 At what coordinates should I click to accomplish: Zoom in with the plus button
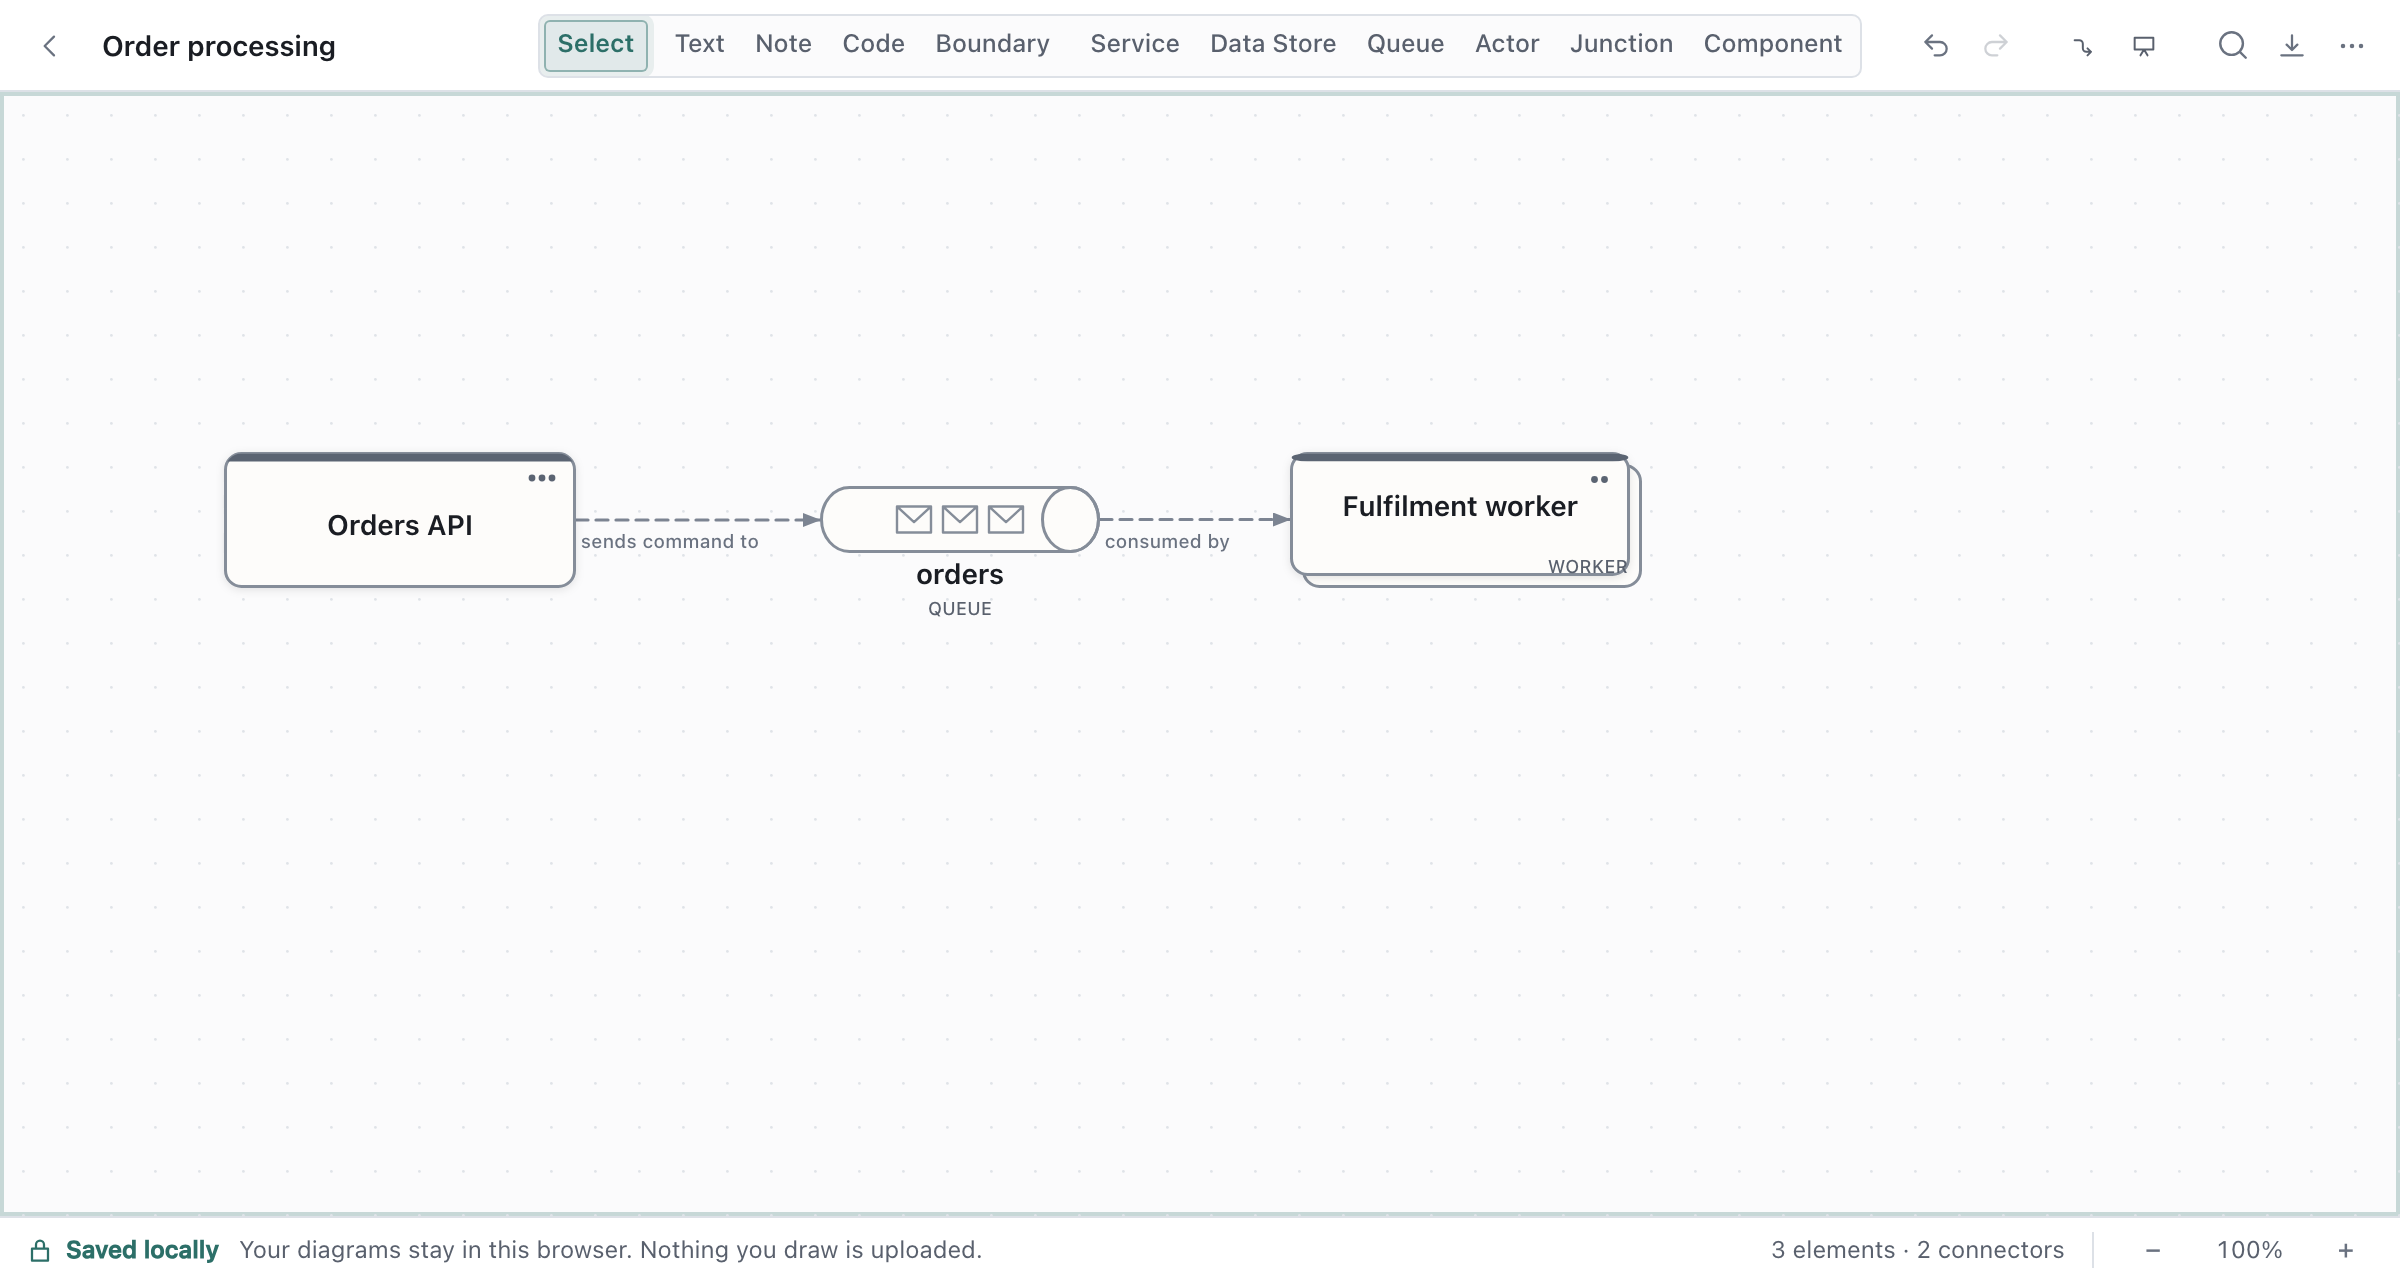(2345, 1250)
